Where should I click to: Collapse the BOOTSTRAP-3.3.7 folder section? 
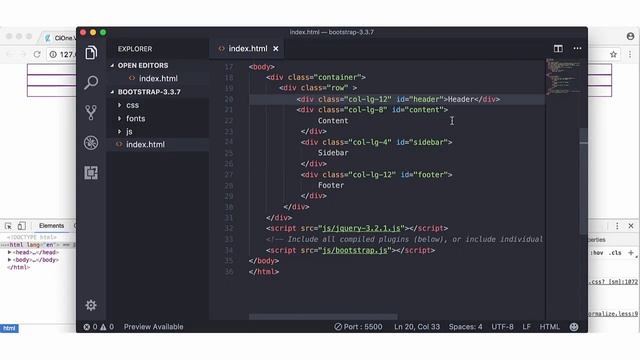pos(112,92)
